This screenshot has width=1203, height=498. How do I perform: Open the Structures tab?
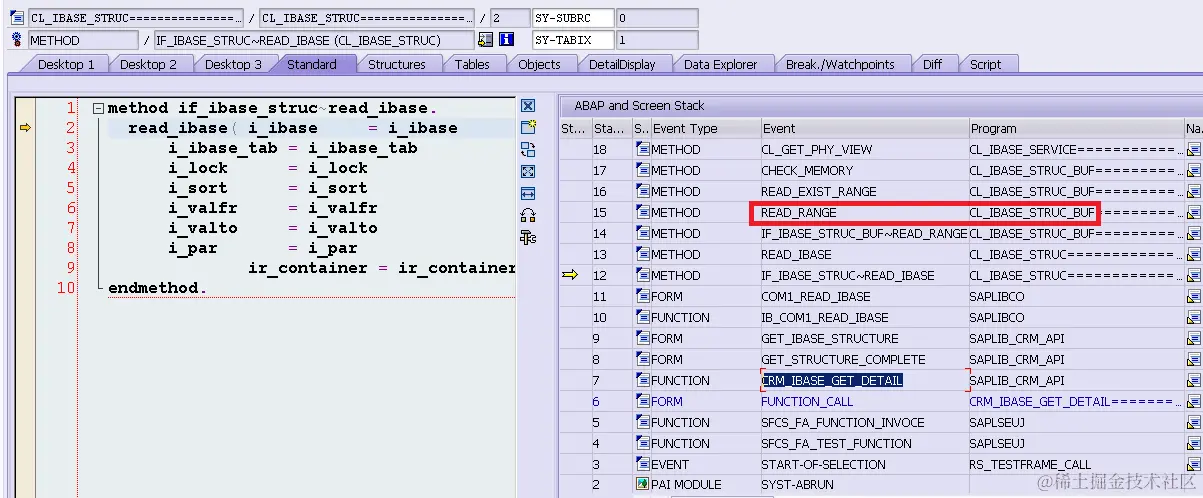396,64
